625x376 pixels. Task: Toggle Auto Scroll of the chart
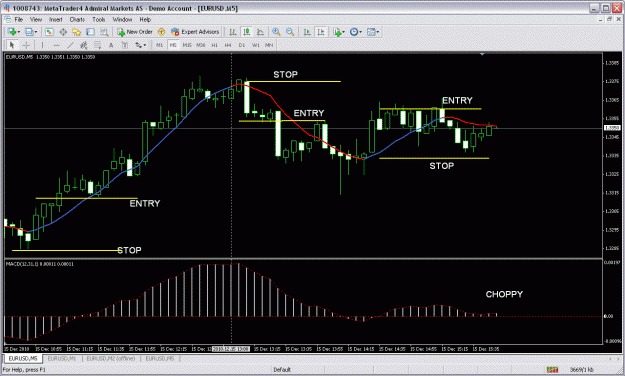(x=307, y=32)
